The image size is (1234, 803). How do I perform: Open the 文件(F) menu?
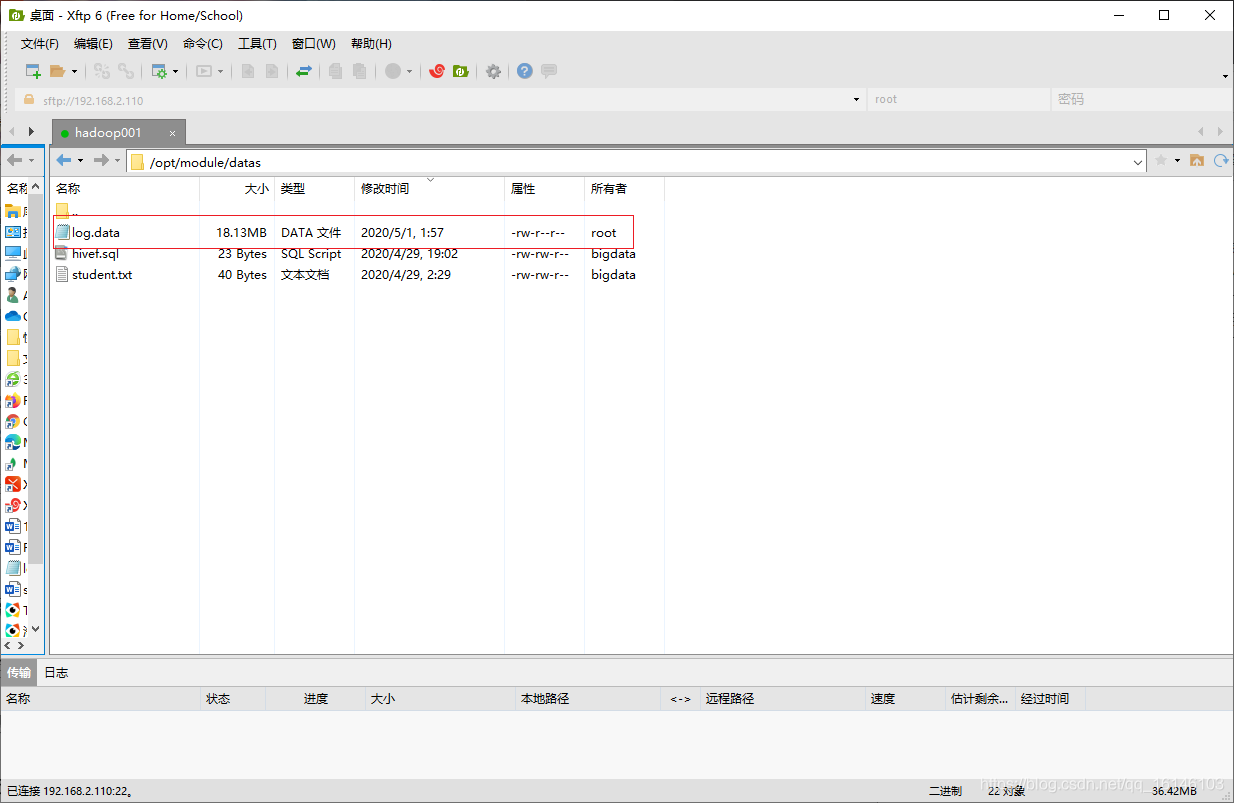(x=40, y=44)
